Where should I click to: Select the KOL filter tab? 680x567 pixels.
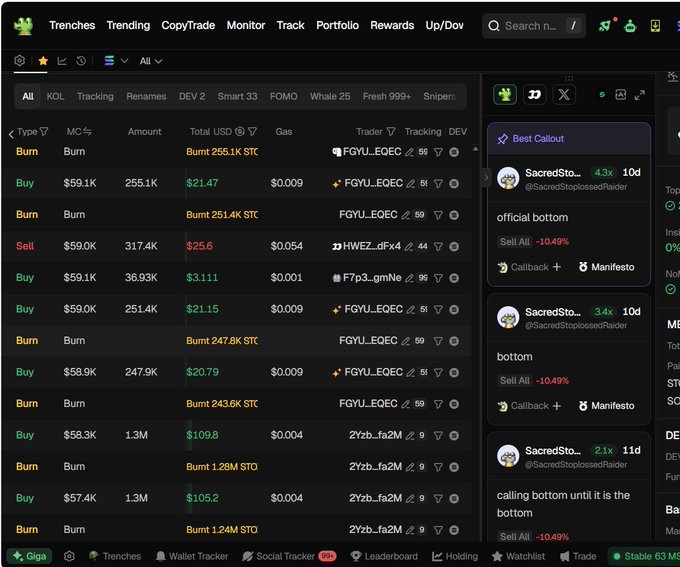[55, 96]
